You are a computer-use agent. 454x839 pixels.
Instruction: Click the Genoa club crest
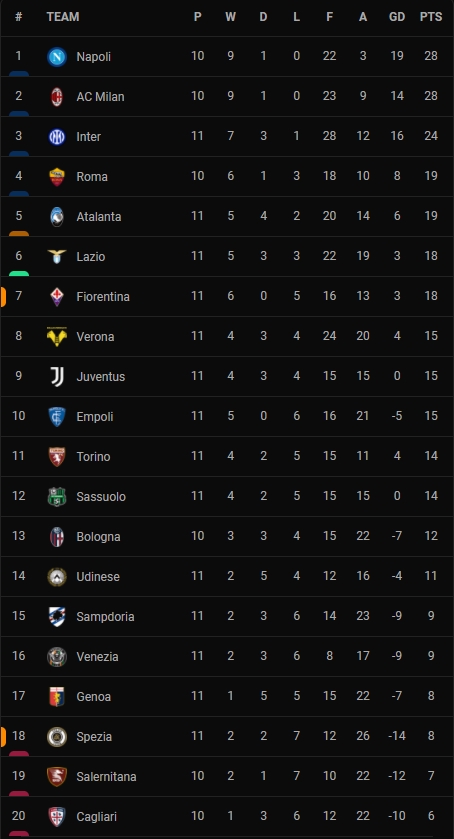(57, 697)
